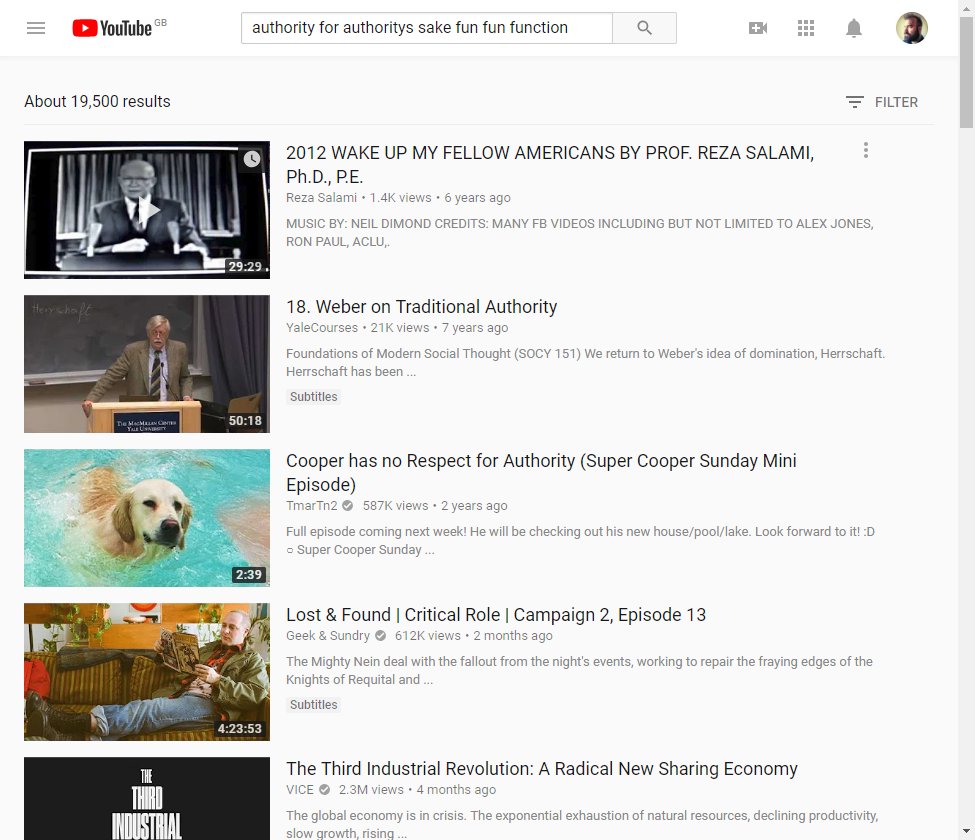Open the account avatar menu

pyautogui.click(x=912, y=28)
